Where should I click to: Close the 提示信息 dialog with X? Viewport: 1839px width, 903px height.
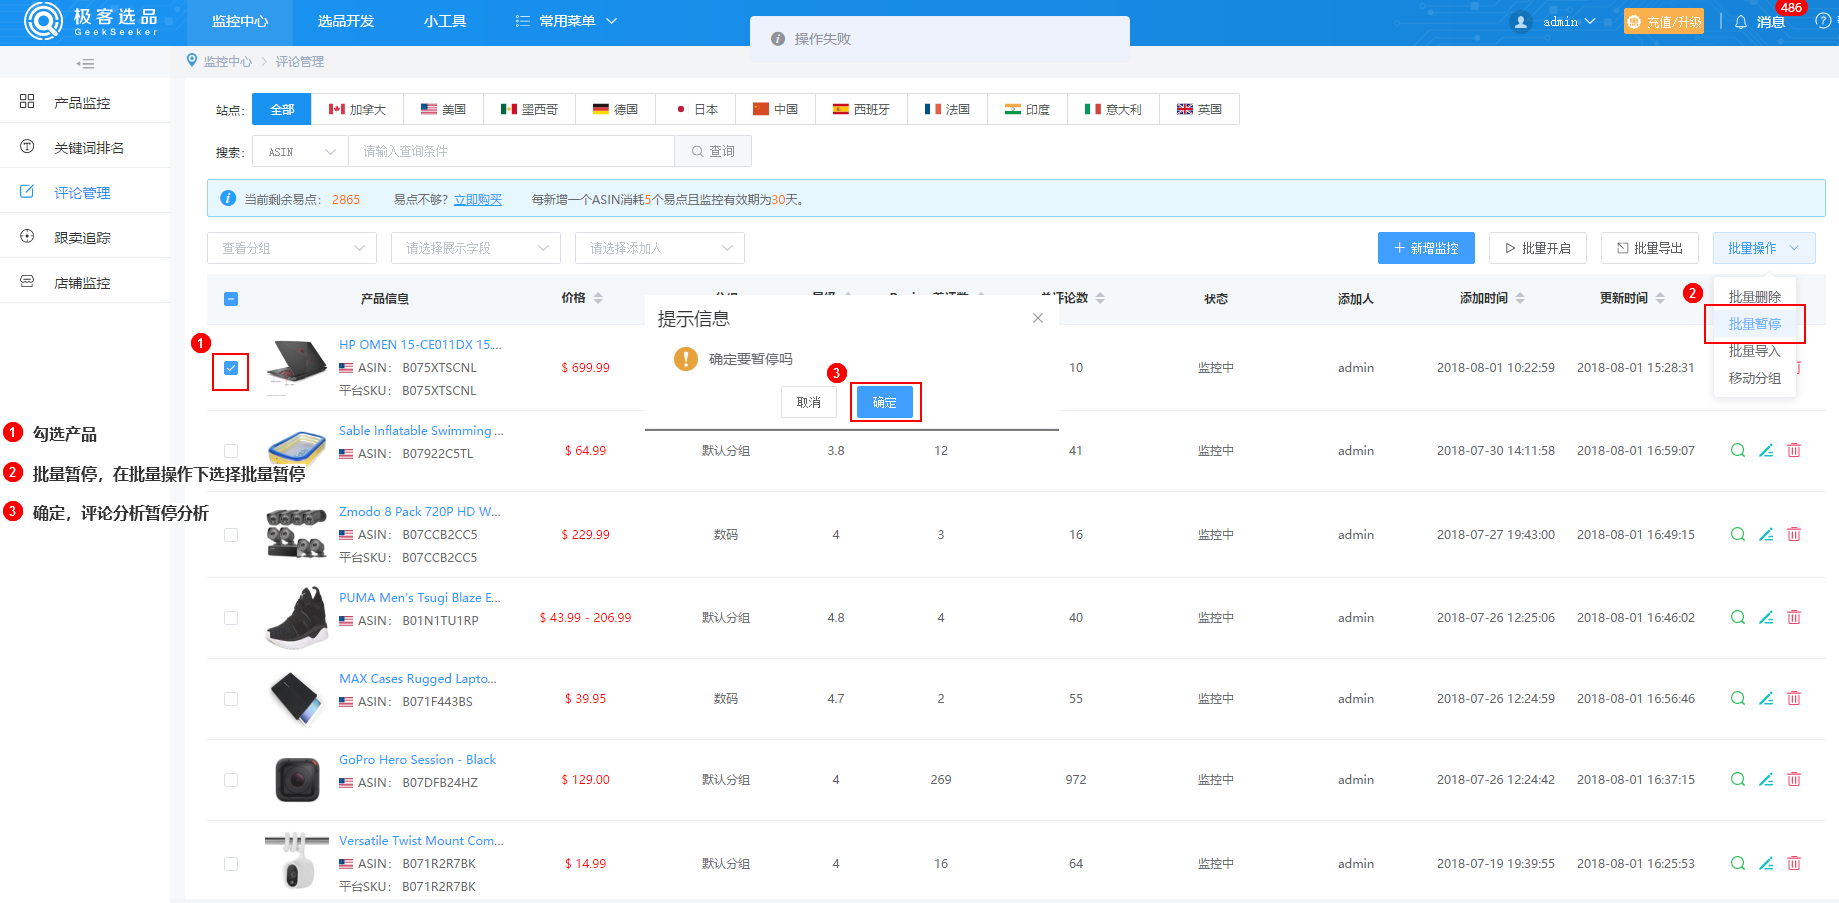(x=1038, y=318)
